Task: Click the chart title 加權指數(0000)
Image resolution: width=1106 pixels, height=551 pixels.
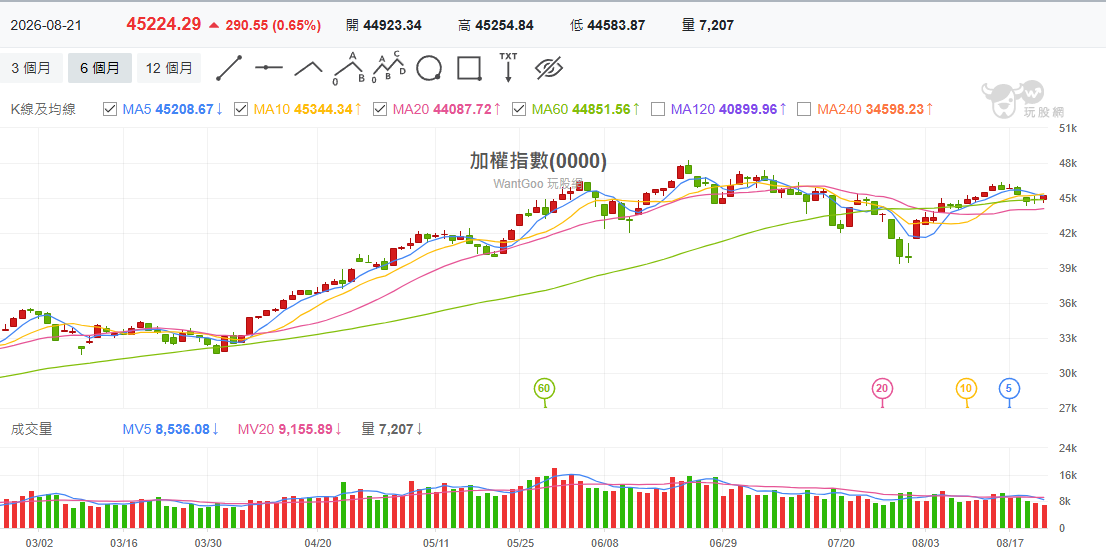Action: tap(538, 162)
